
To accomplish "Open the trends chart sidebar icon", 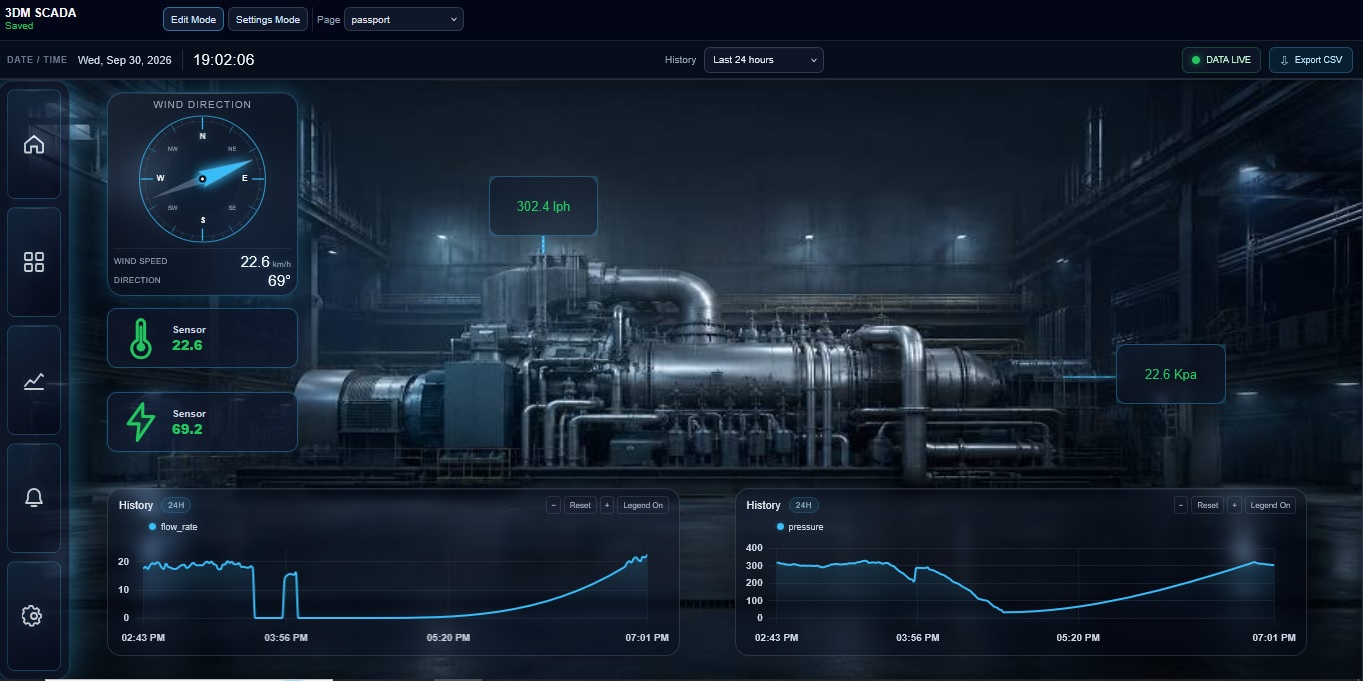I will point(34,380).
